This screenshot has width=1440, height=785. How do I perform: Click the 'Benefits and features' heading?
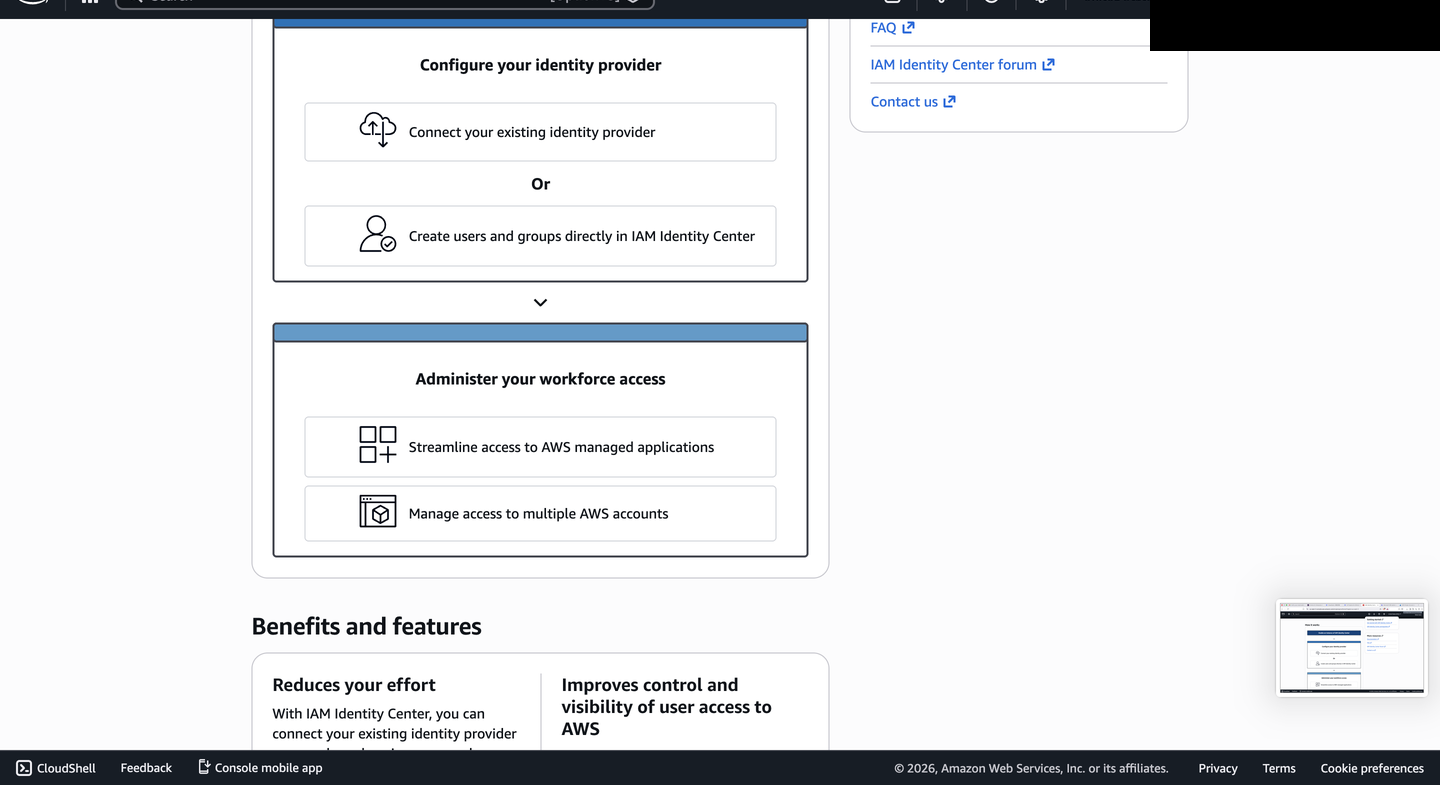point(366,626)
